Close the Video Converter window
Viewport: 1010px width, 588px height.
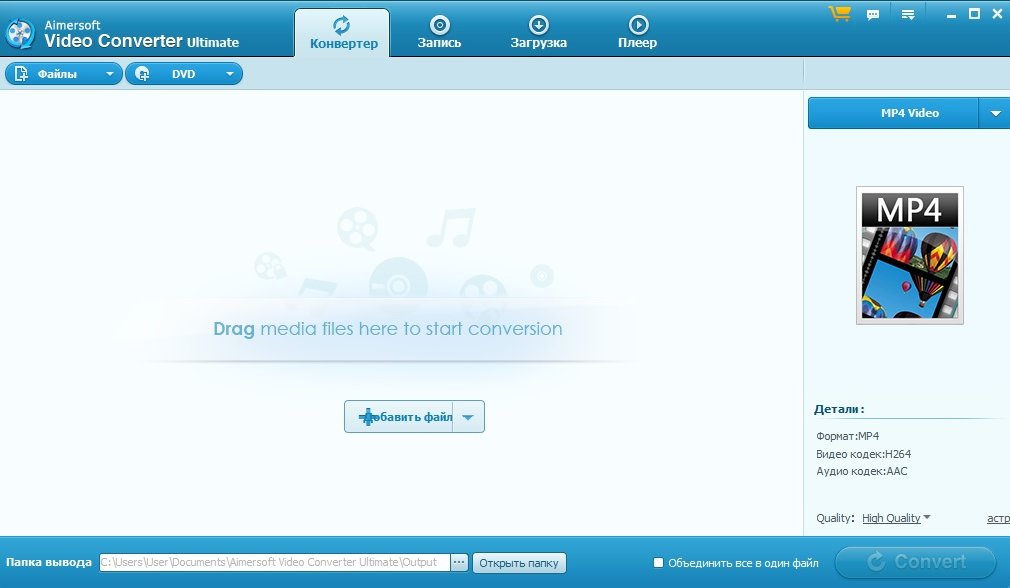click(x=998, y=14)
